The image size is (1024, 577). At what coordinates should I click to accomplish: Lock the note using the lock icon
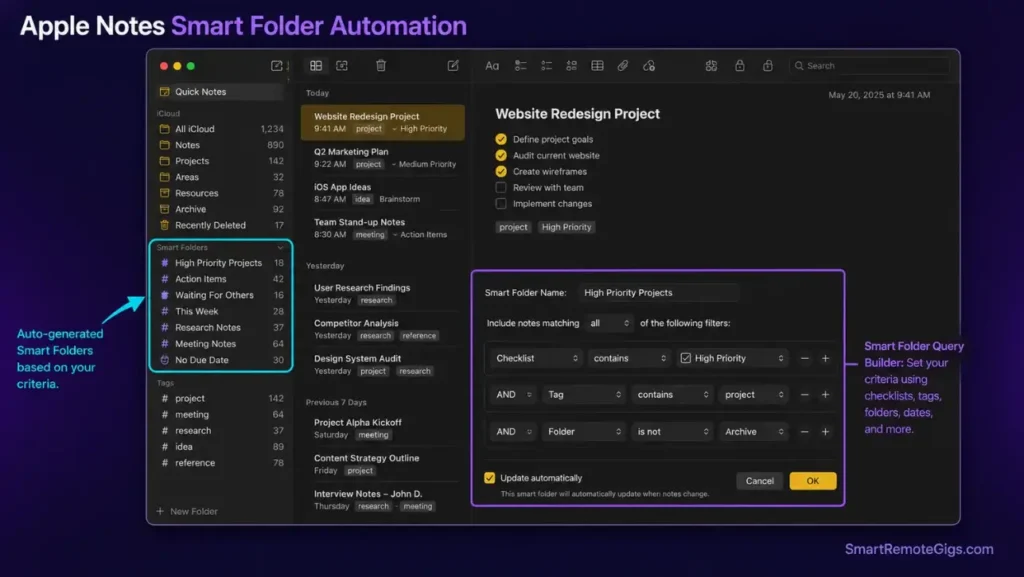pos(739,65)
